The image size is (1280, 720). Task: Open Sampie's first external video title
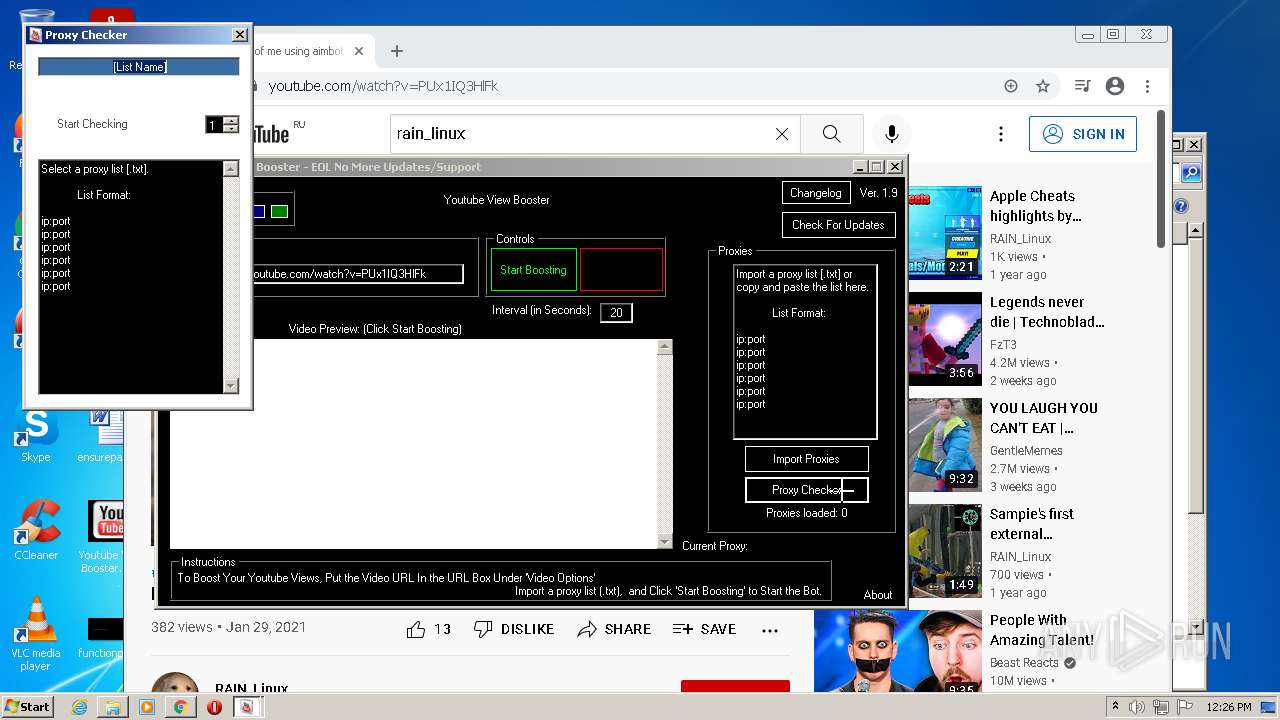point(1032,524)
